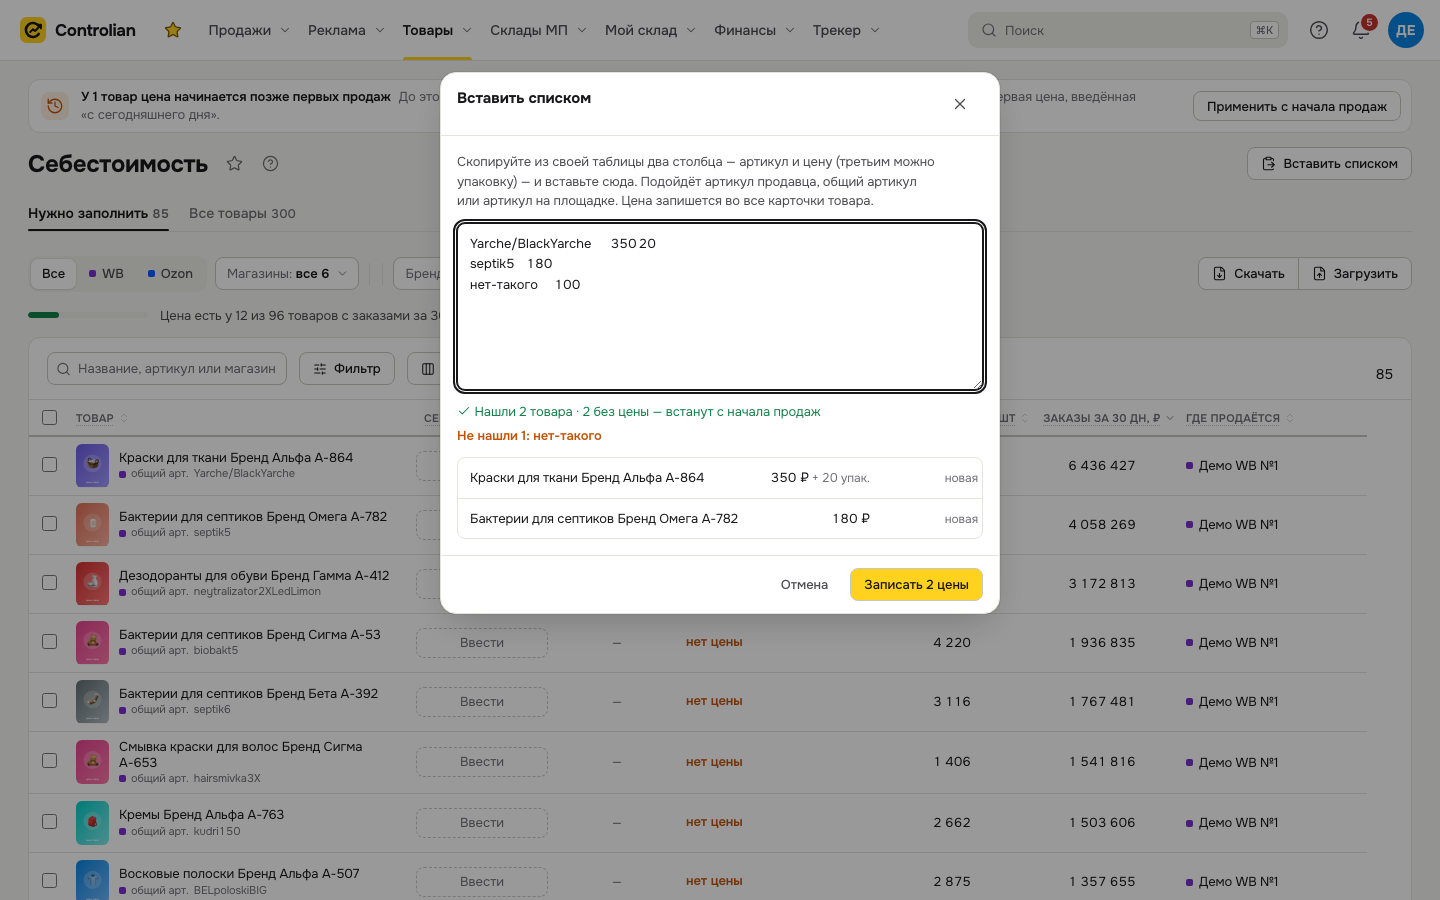Toggle the select-all checkbox in table header
The image size is (1440, 900).
point(49,418)
